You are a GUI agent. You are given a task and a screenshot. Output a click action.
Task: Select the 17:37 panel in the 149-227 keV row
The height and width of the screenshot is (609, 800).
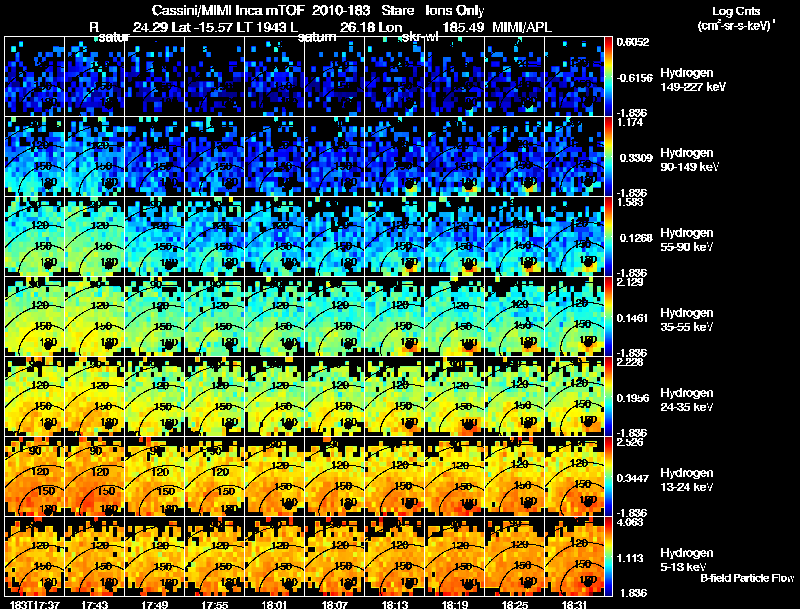34,77
